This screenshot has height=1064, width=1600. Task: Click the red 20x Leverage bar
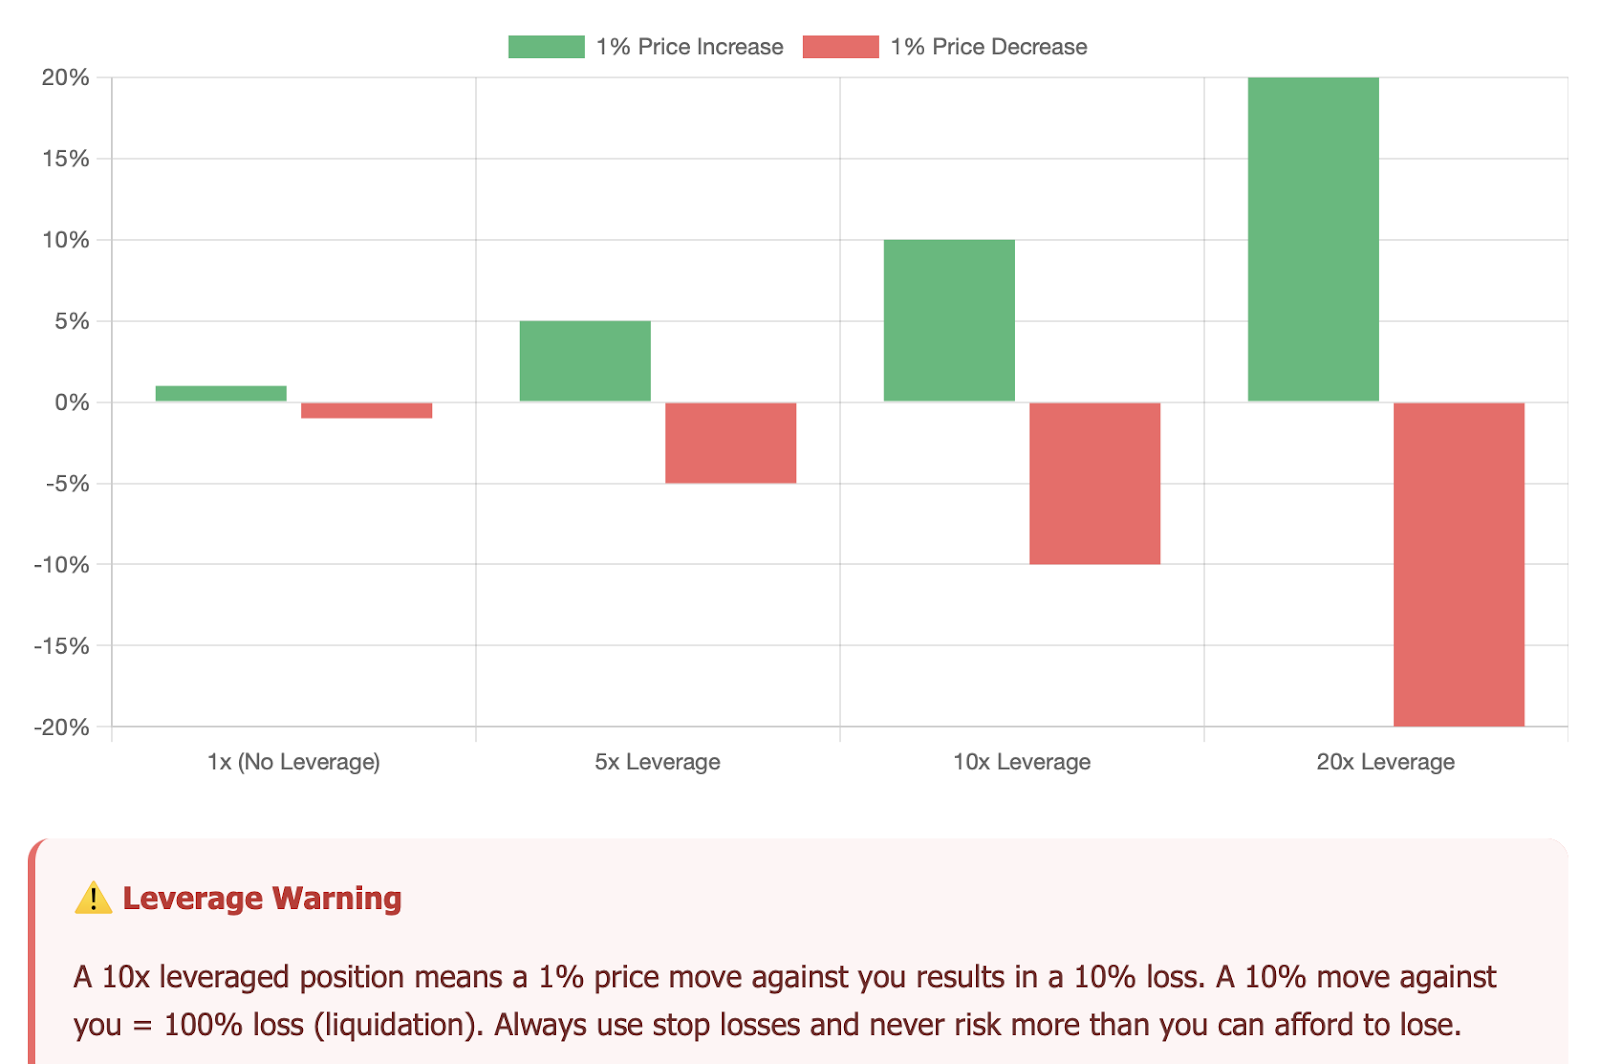pyautogui.click(x=1458, y=564)
